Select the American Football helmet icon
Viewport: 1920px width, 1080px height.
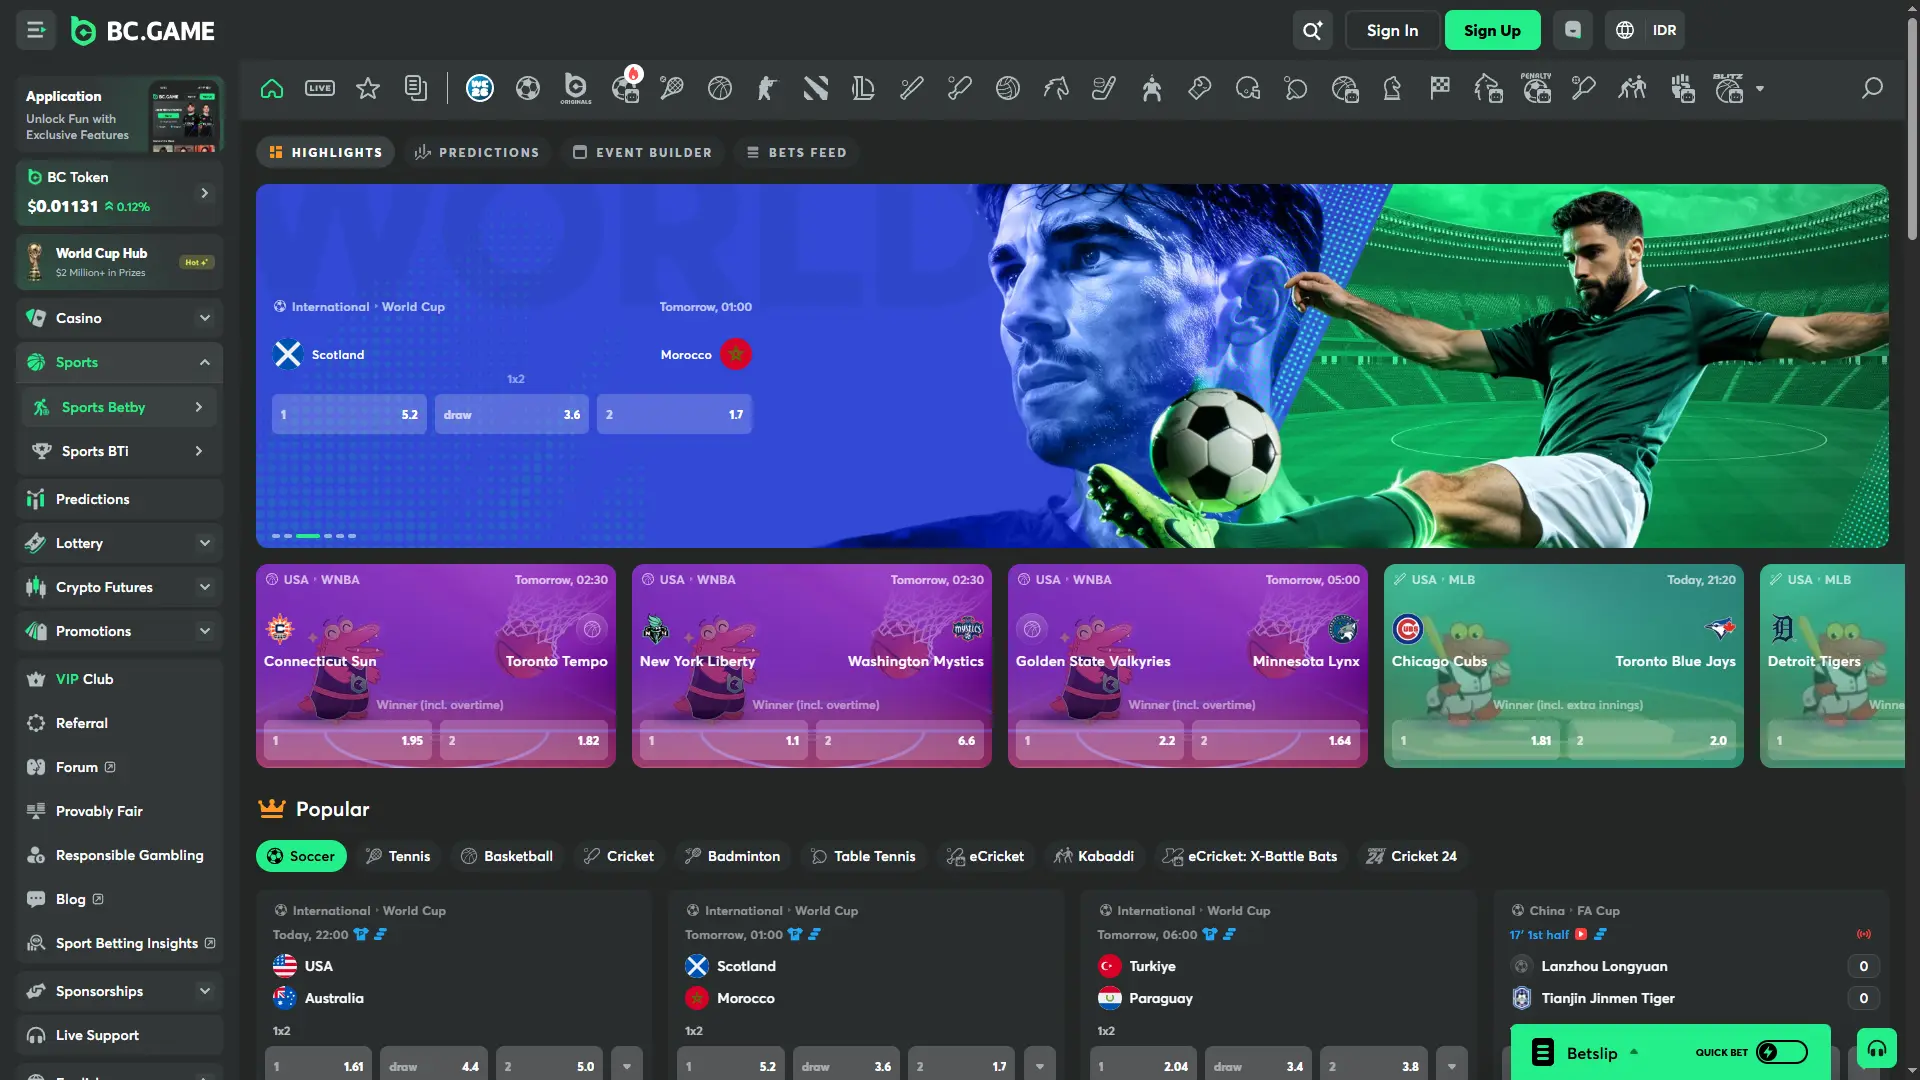click(x=1248, y=88)
